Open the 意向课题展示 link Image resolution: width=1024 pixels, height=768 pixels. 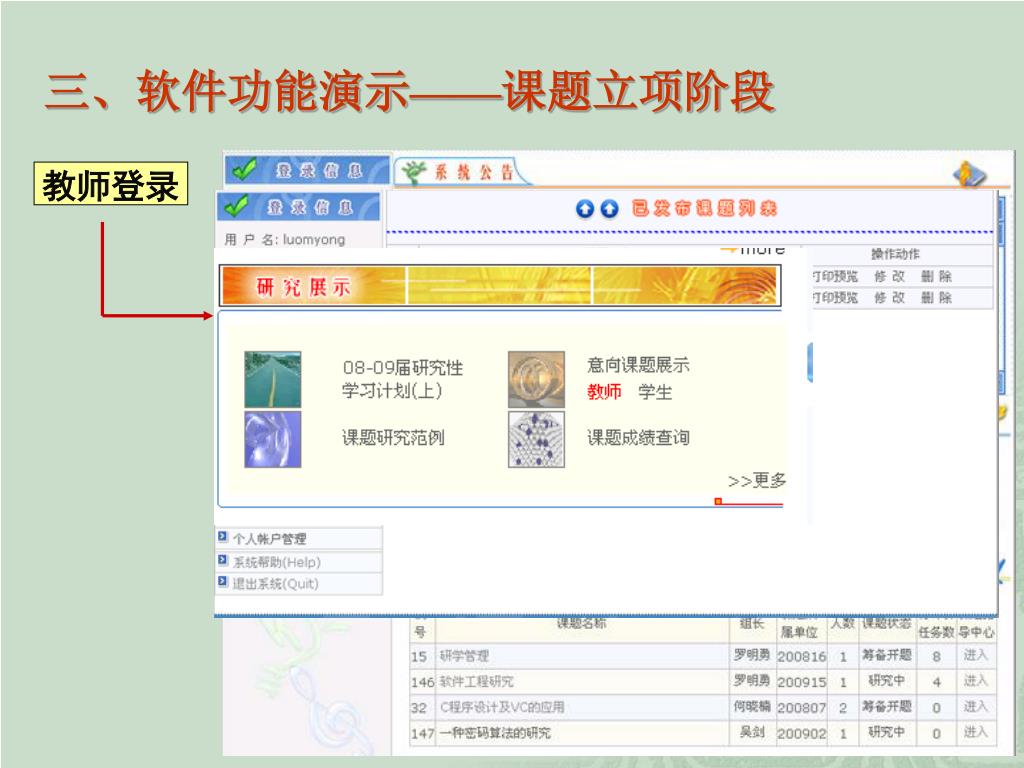[x=638, y=365]
